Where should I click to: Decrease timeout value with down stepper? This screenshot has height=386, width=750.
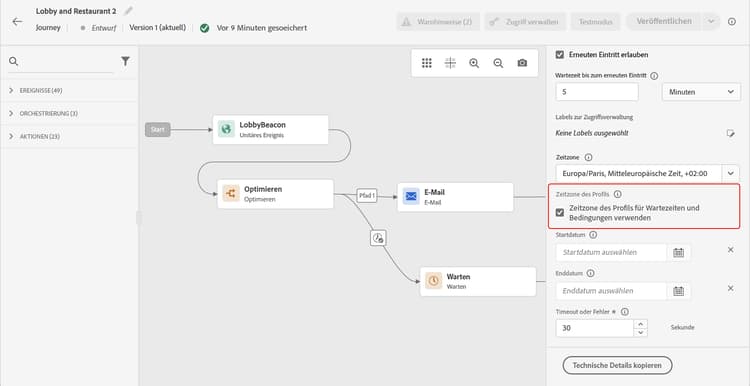click(640, 332)
